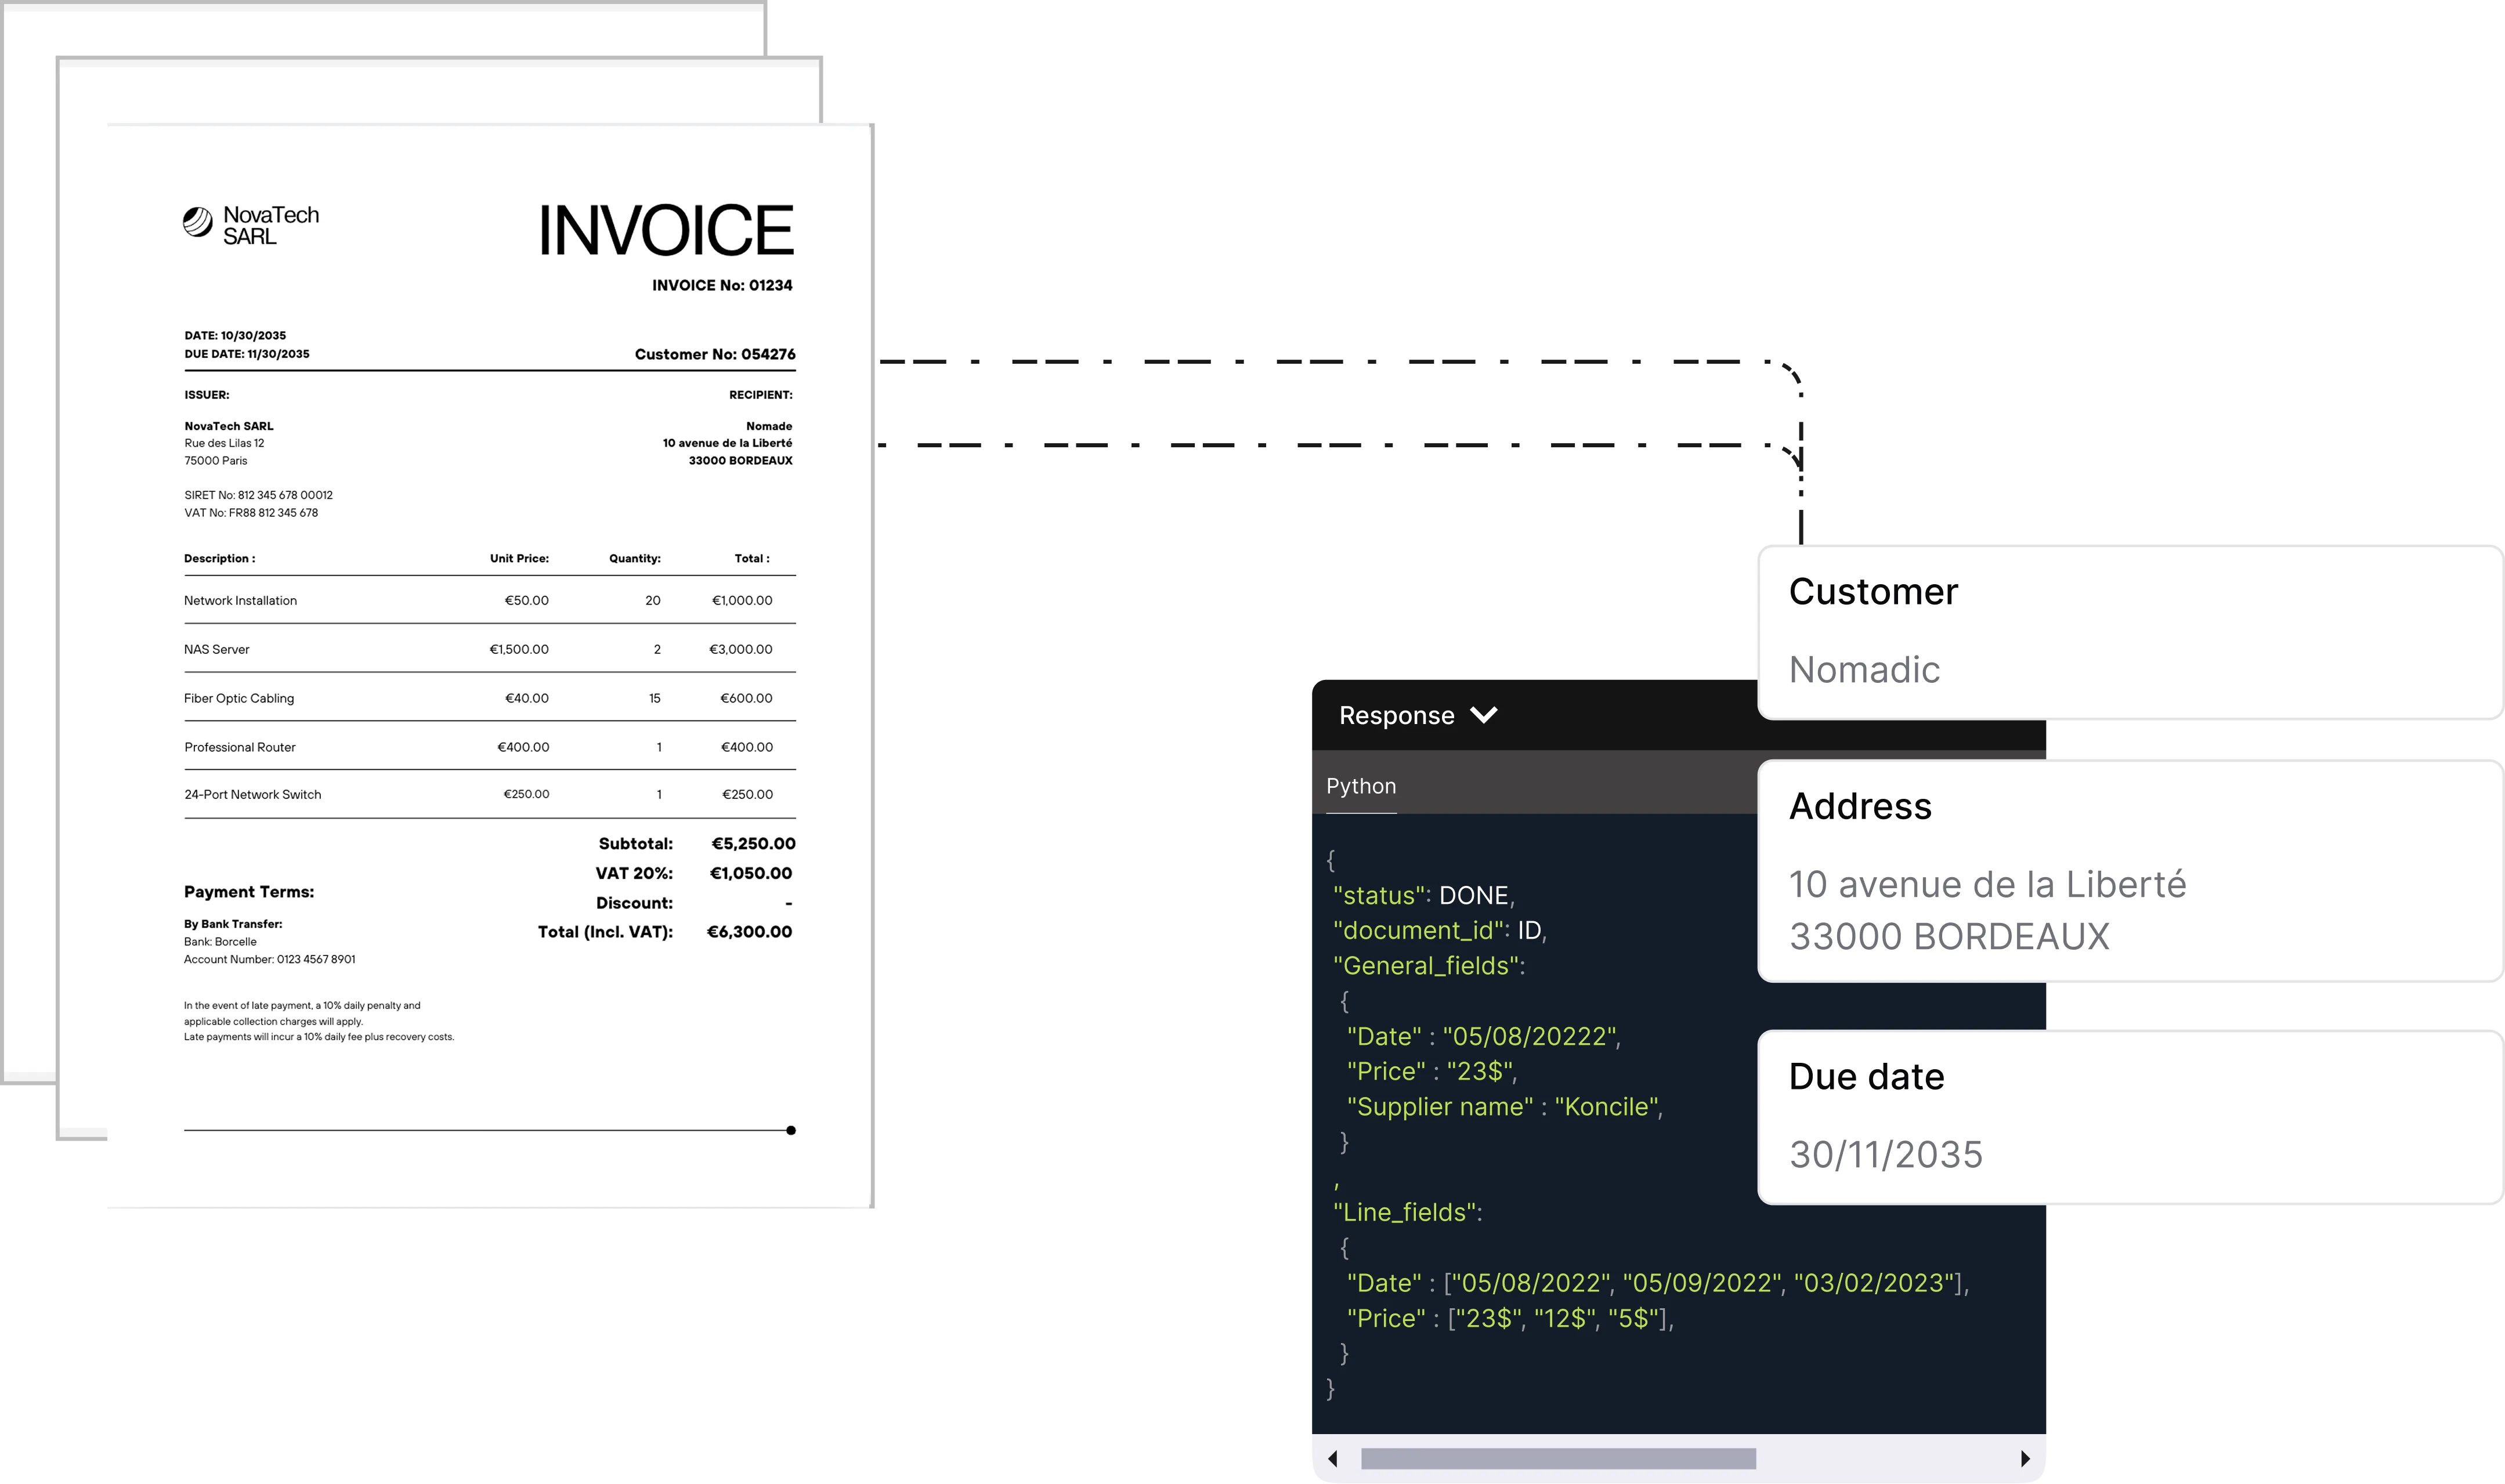The height and width of the screenshot is (1484, 2505).
Task: Click the "status" DONE line in code
Action: pos(1423,895)
